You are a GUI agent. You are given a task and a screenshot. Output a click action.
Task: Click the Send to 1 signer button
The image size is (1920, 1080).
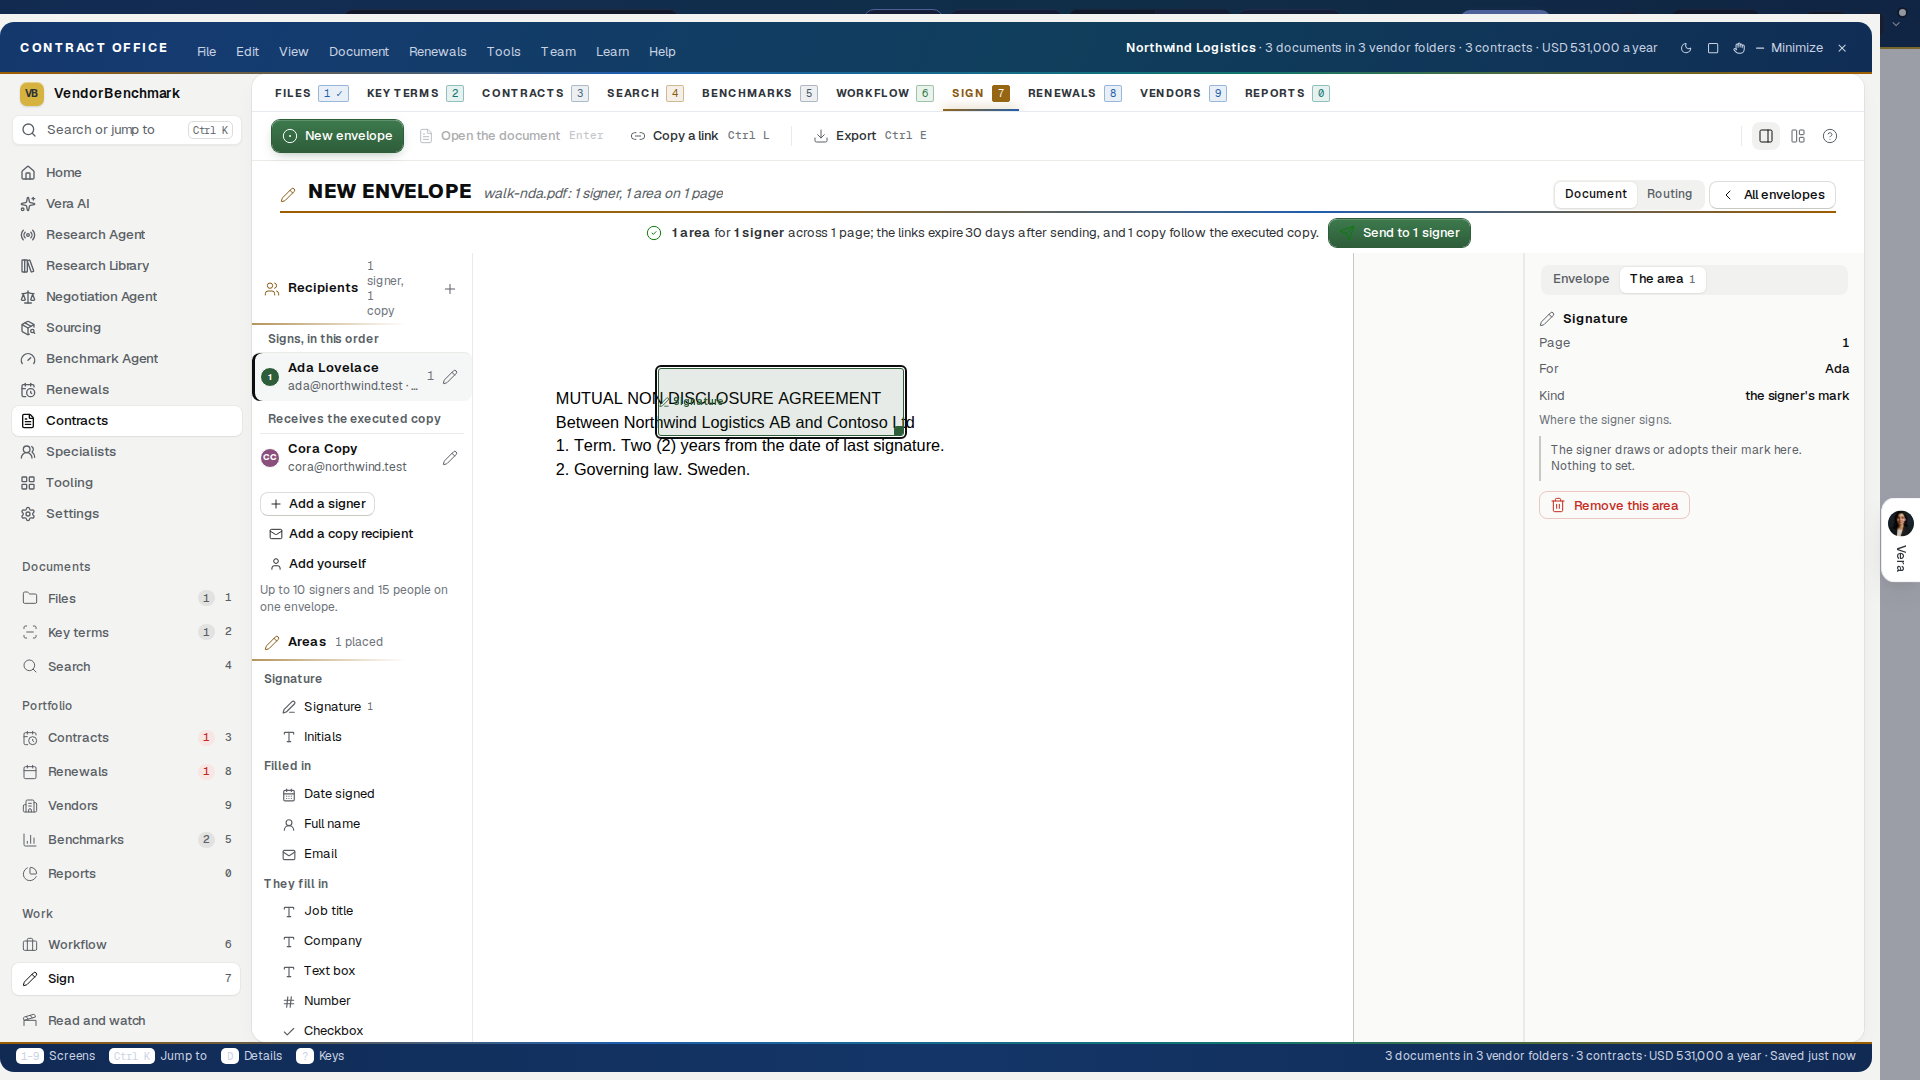pyautogui.click(x=1399, y=233)
